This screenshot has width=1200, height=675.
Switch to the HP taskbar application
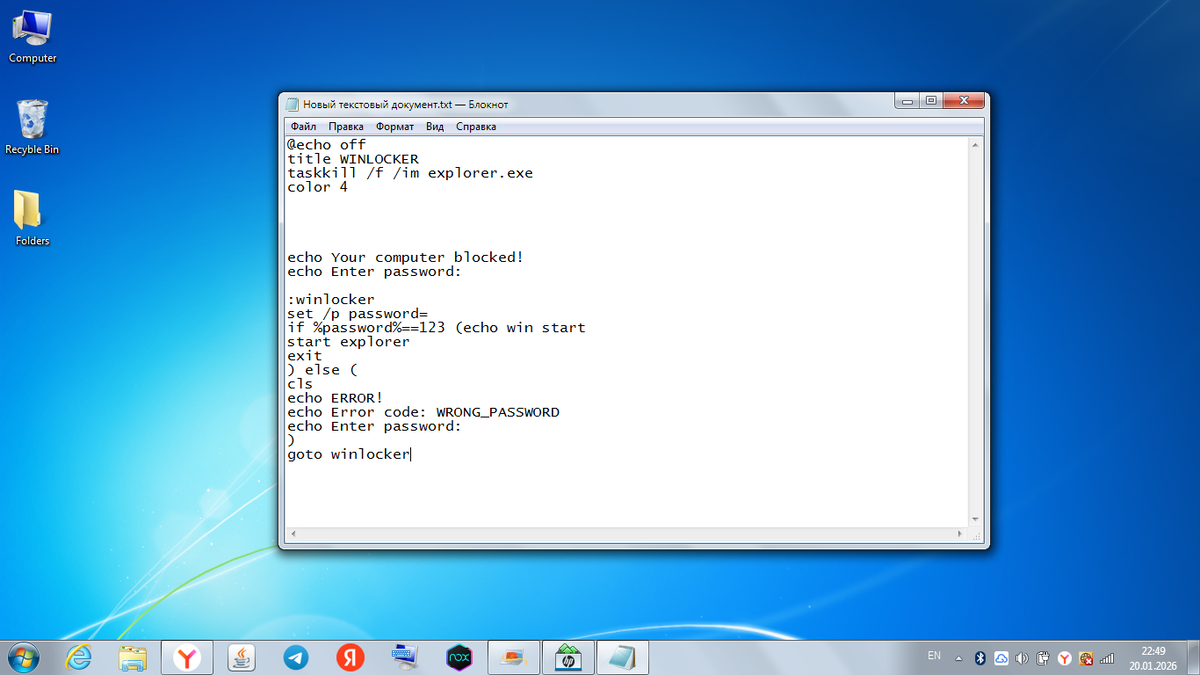(567, 657)
